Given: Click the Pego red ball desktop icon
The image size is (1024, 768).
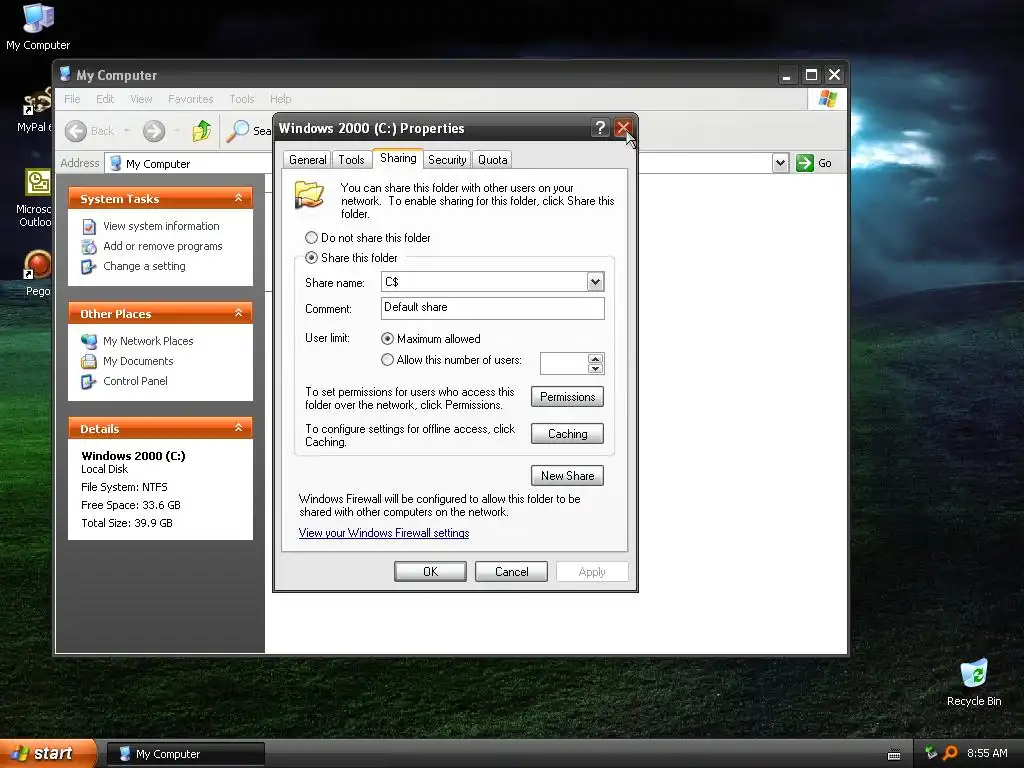Looking at the screenshot, I should [37, 265].
